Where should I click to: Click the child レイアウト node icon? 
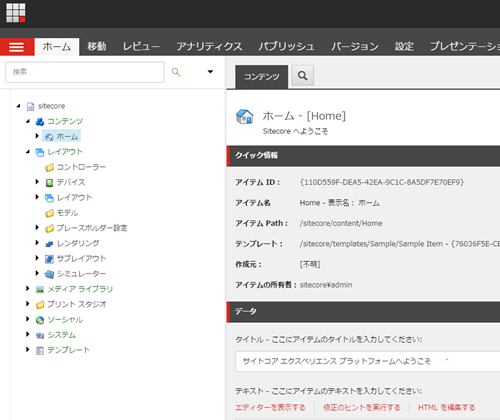[49, 198]
